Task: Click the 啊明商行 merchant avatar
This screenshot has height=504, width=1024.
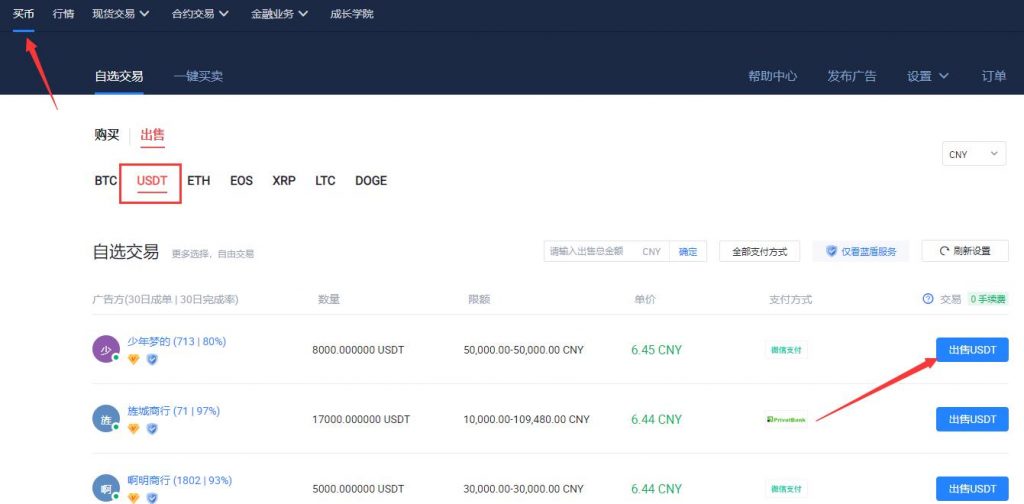Action: pos(106,488)
